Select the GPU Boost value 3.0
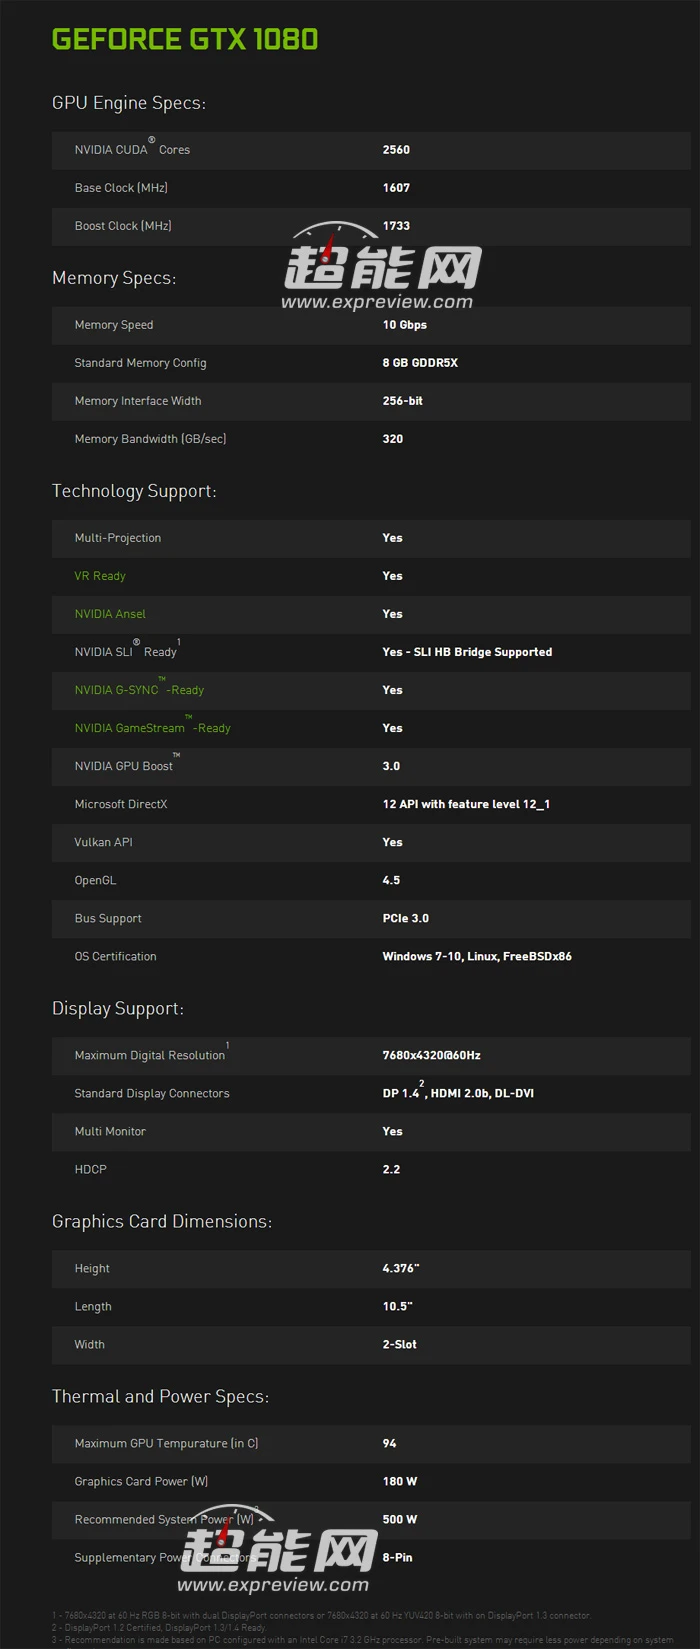Image resolution: width=700 pixels, height=1649 pixels. coord(391,766)
